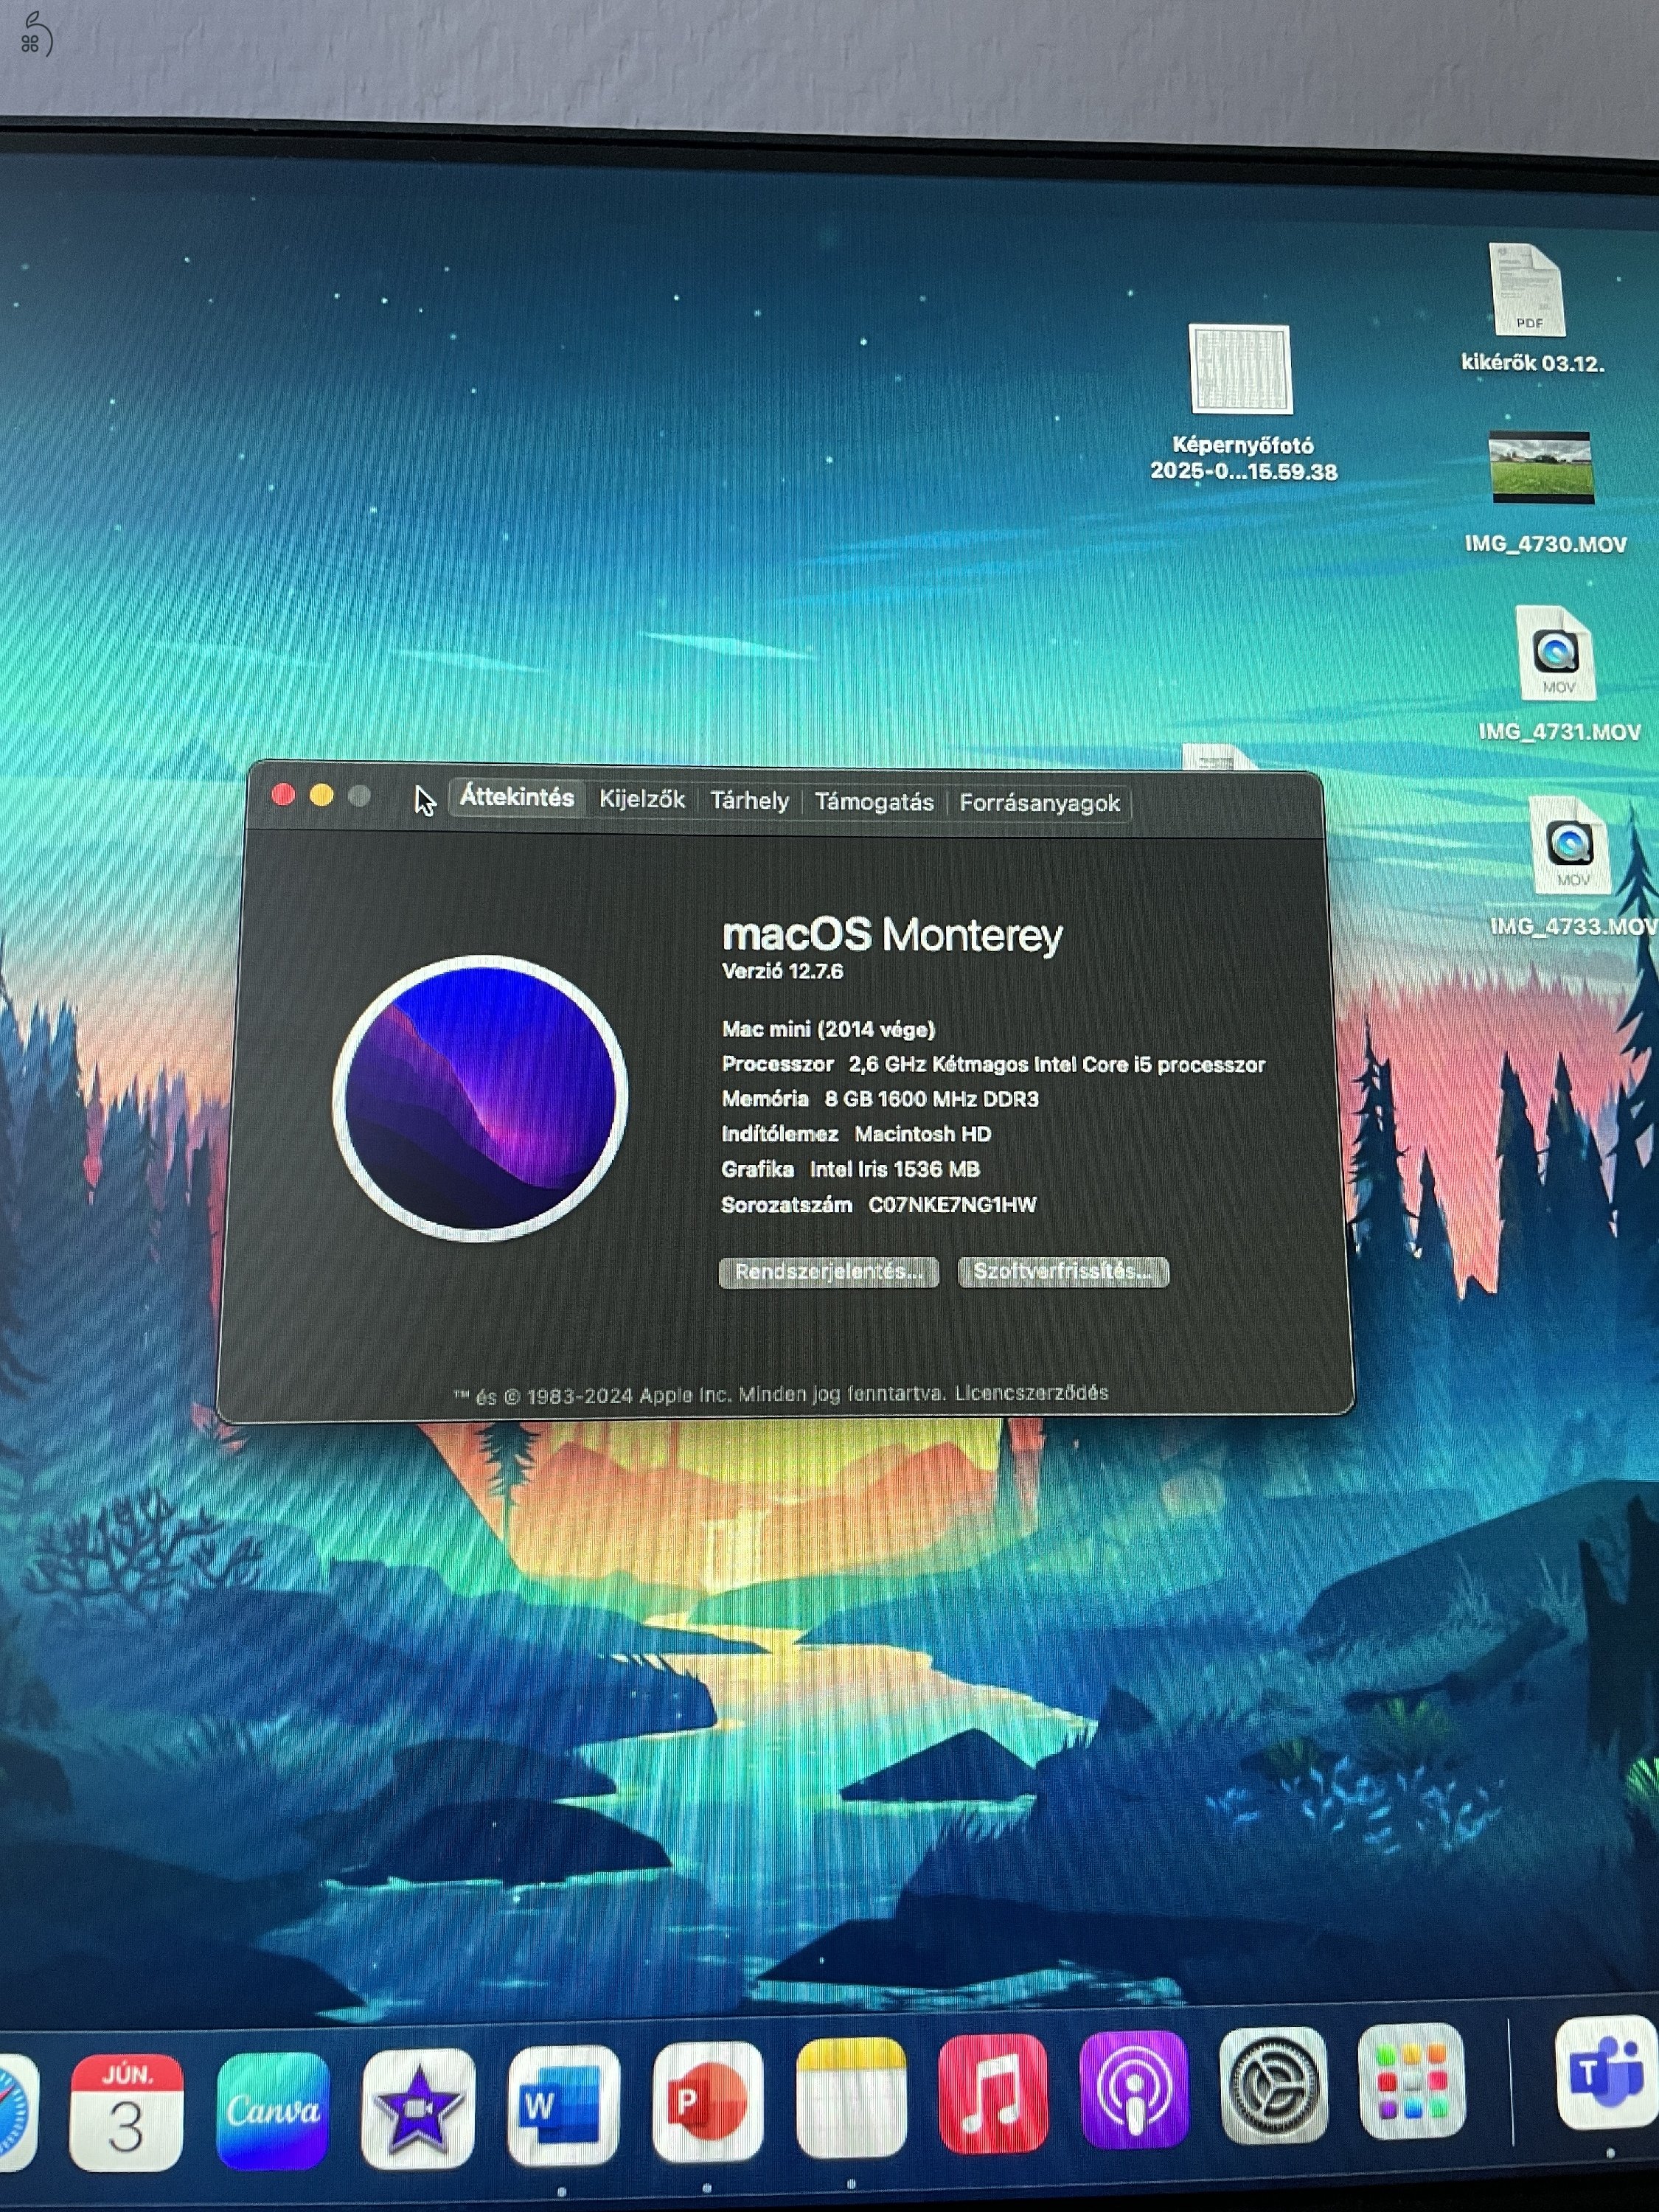Switch to the Tárhely tab

click(x=749, y=801)
